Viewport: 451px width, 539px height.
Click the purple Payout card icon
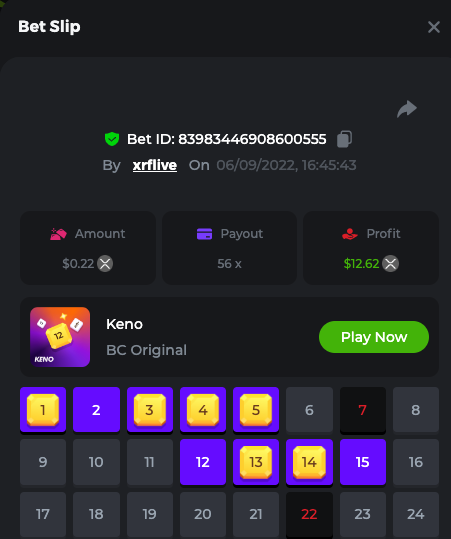coord(204,234)
